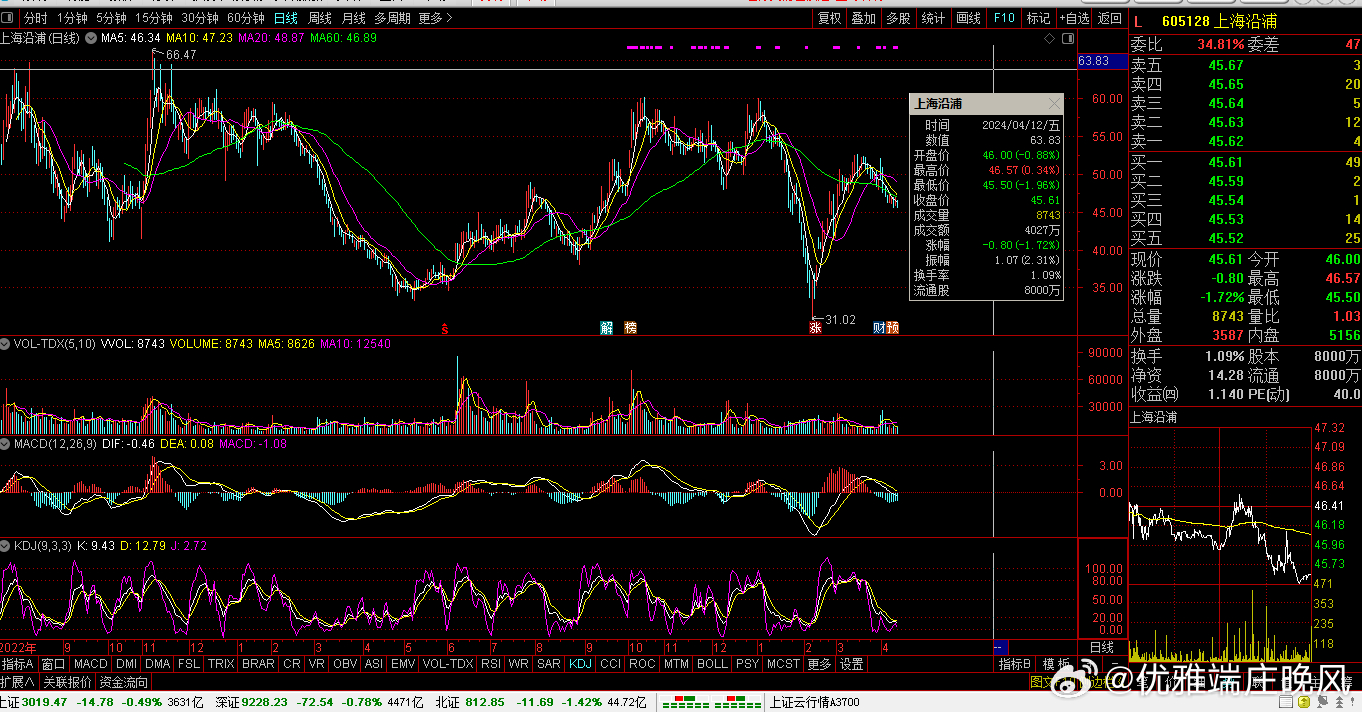This screenshot has height=712, width=1362.
Task: Open indicator 设置 settings
Action: coord(851,664)
